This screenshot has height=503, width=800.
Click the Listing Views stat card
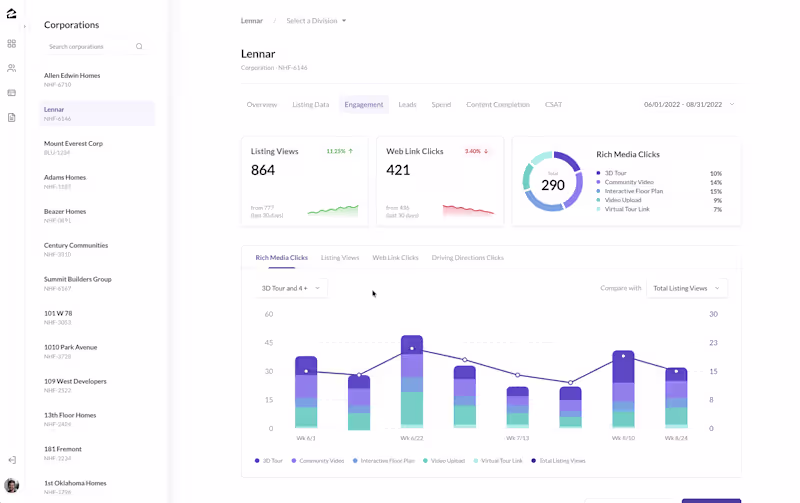click(305, 181)
